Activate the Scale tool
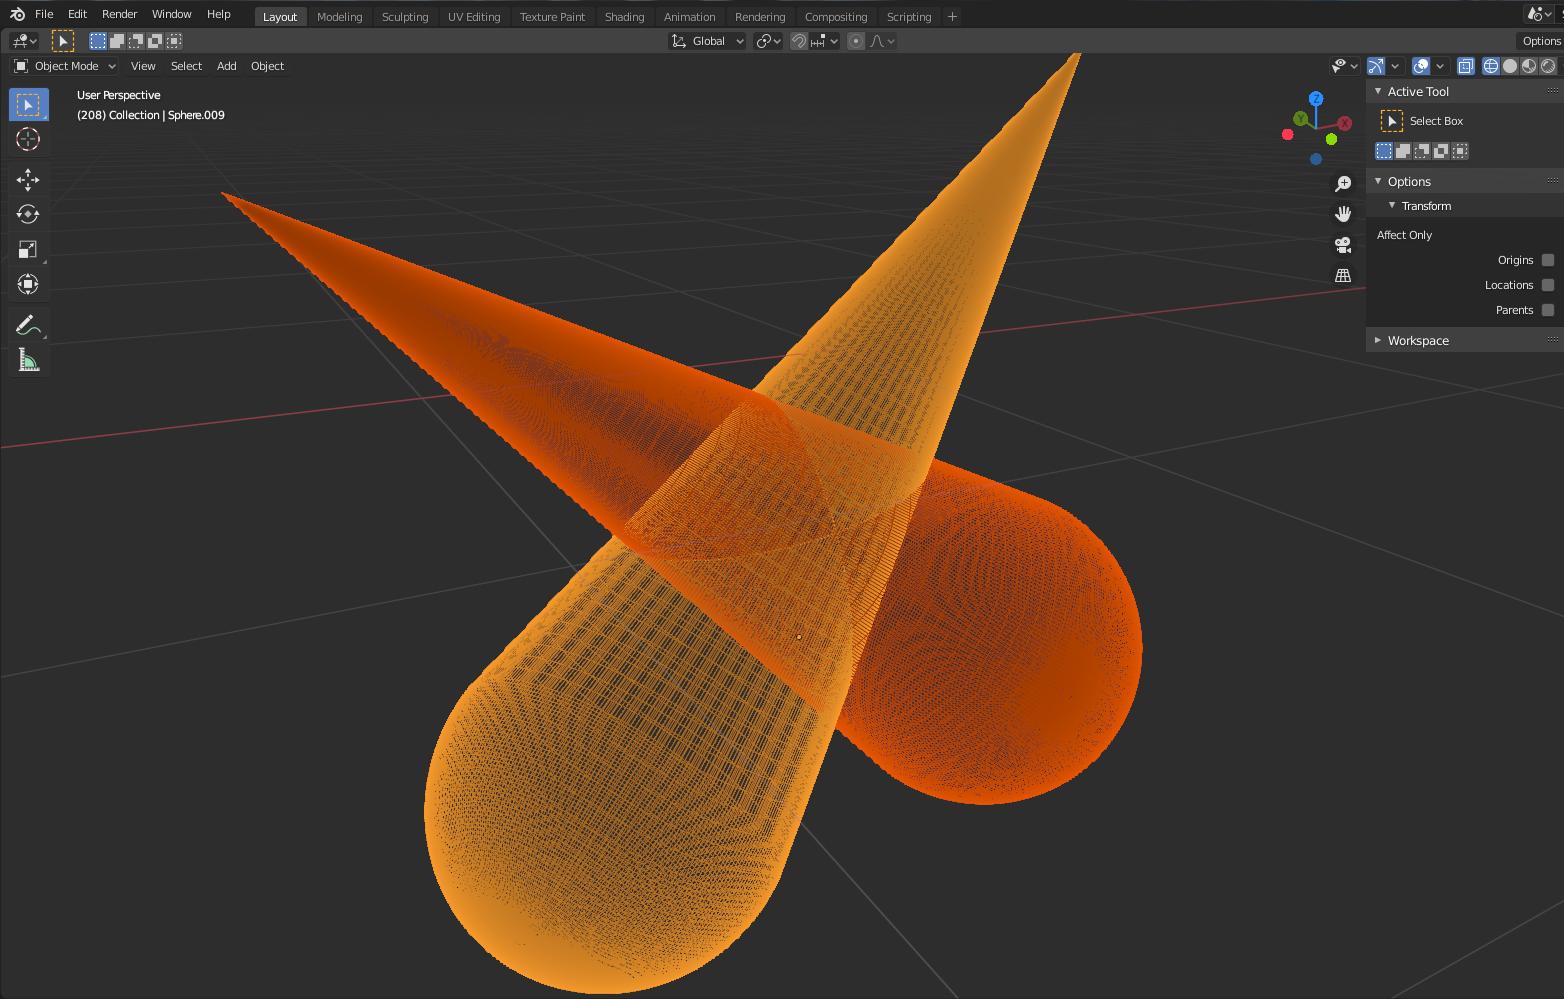The height and width of the screenshot is (999, 1564). 28,249
